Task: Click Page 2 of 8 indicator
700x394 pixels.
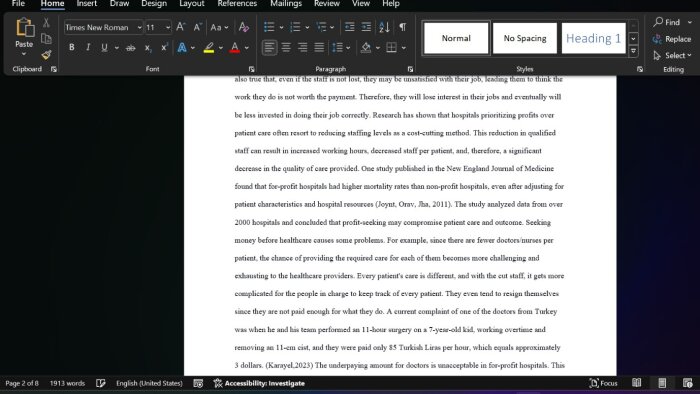Action: 22,383
